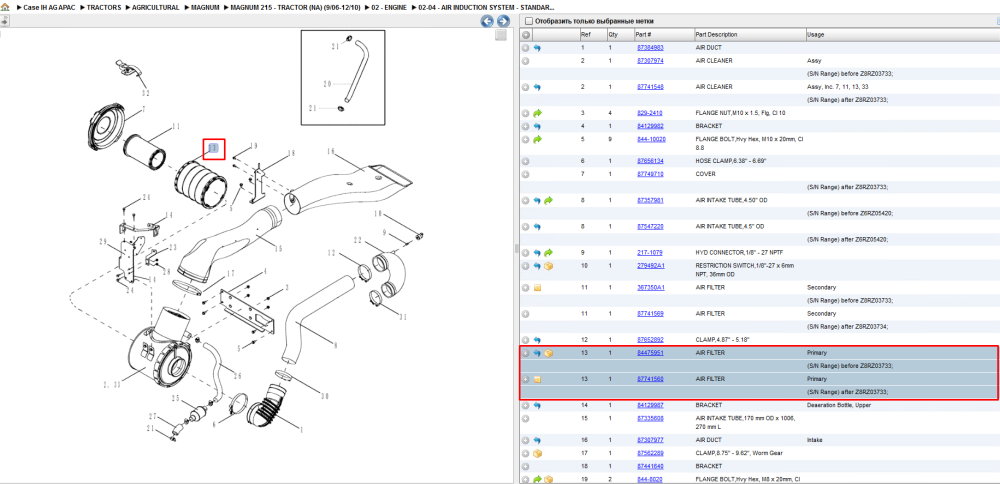This screenshot has width=1000, height=484.
Task: Enable 'Отобразить только выбранные метки' checkbox
Action: 528,21
